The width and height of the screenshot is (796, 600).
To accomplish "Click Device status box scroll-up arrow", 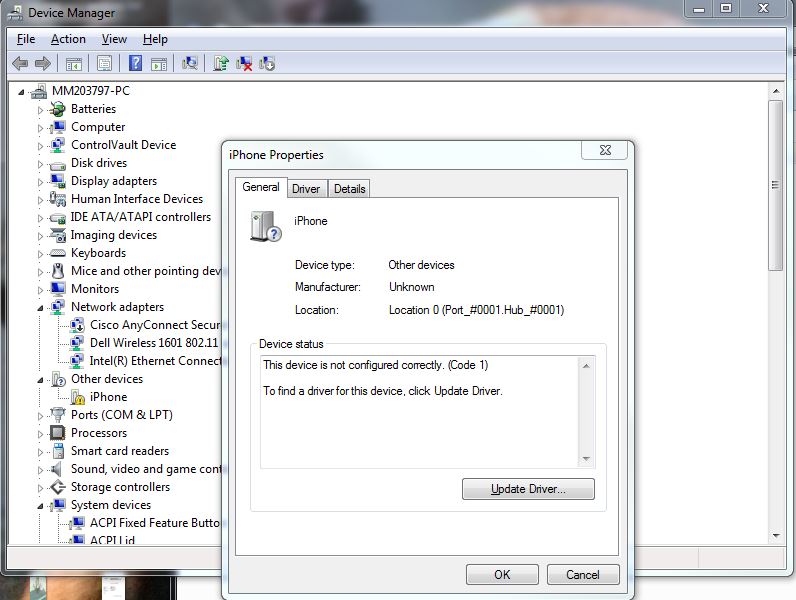I will coord(586,366).
